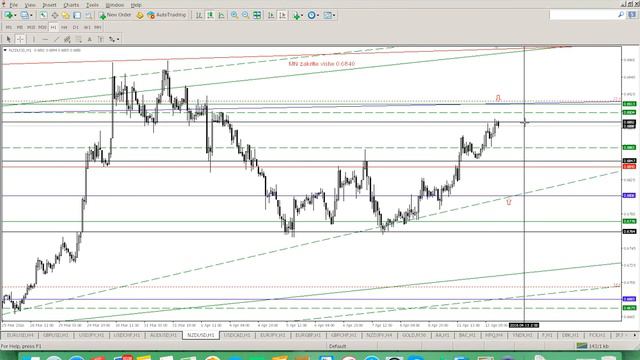Expand the arrows objects dropdown
The width and height of the screenshot is (640, 360).
click(118, 39)
